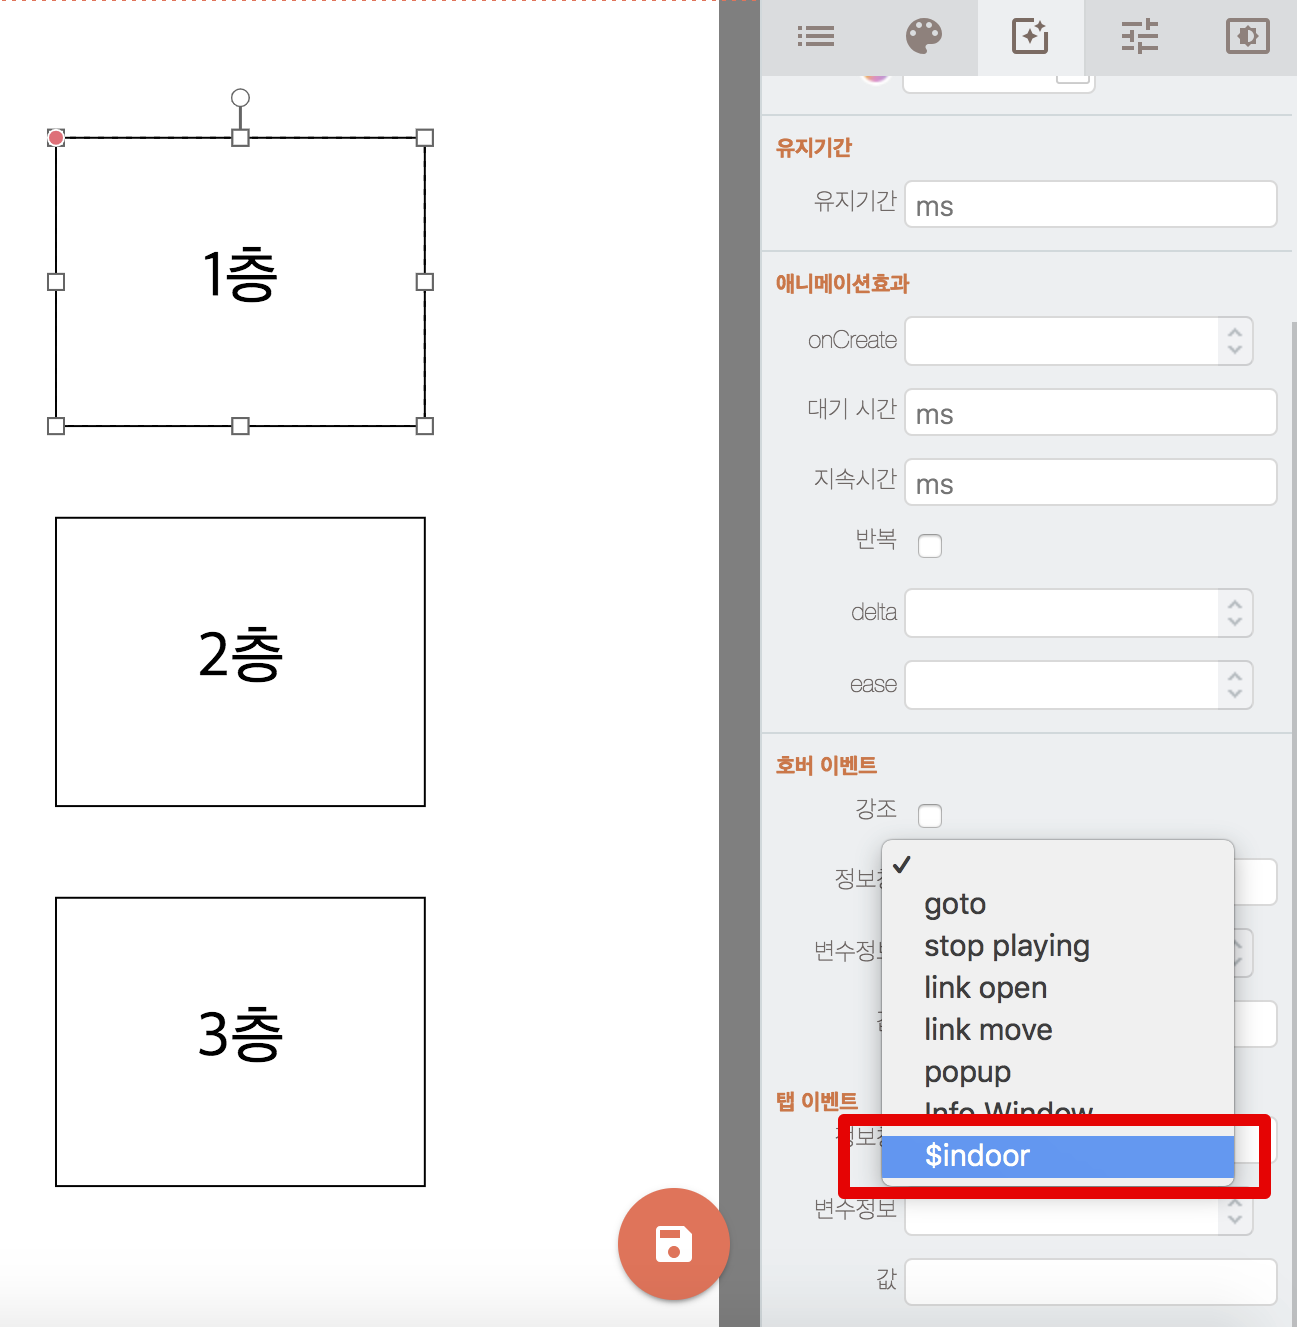
Task: Click the 지속시간 ms input field
Action: pos(1091,483)
